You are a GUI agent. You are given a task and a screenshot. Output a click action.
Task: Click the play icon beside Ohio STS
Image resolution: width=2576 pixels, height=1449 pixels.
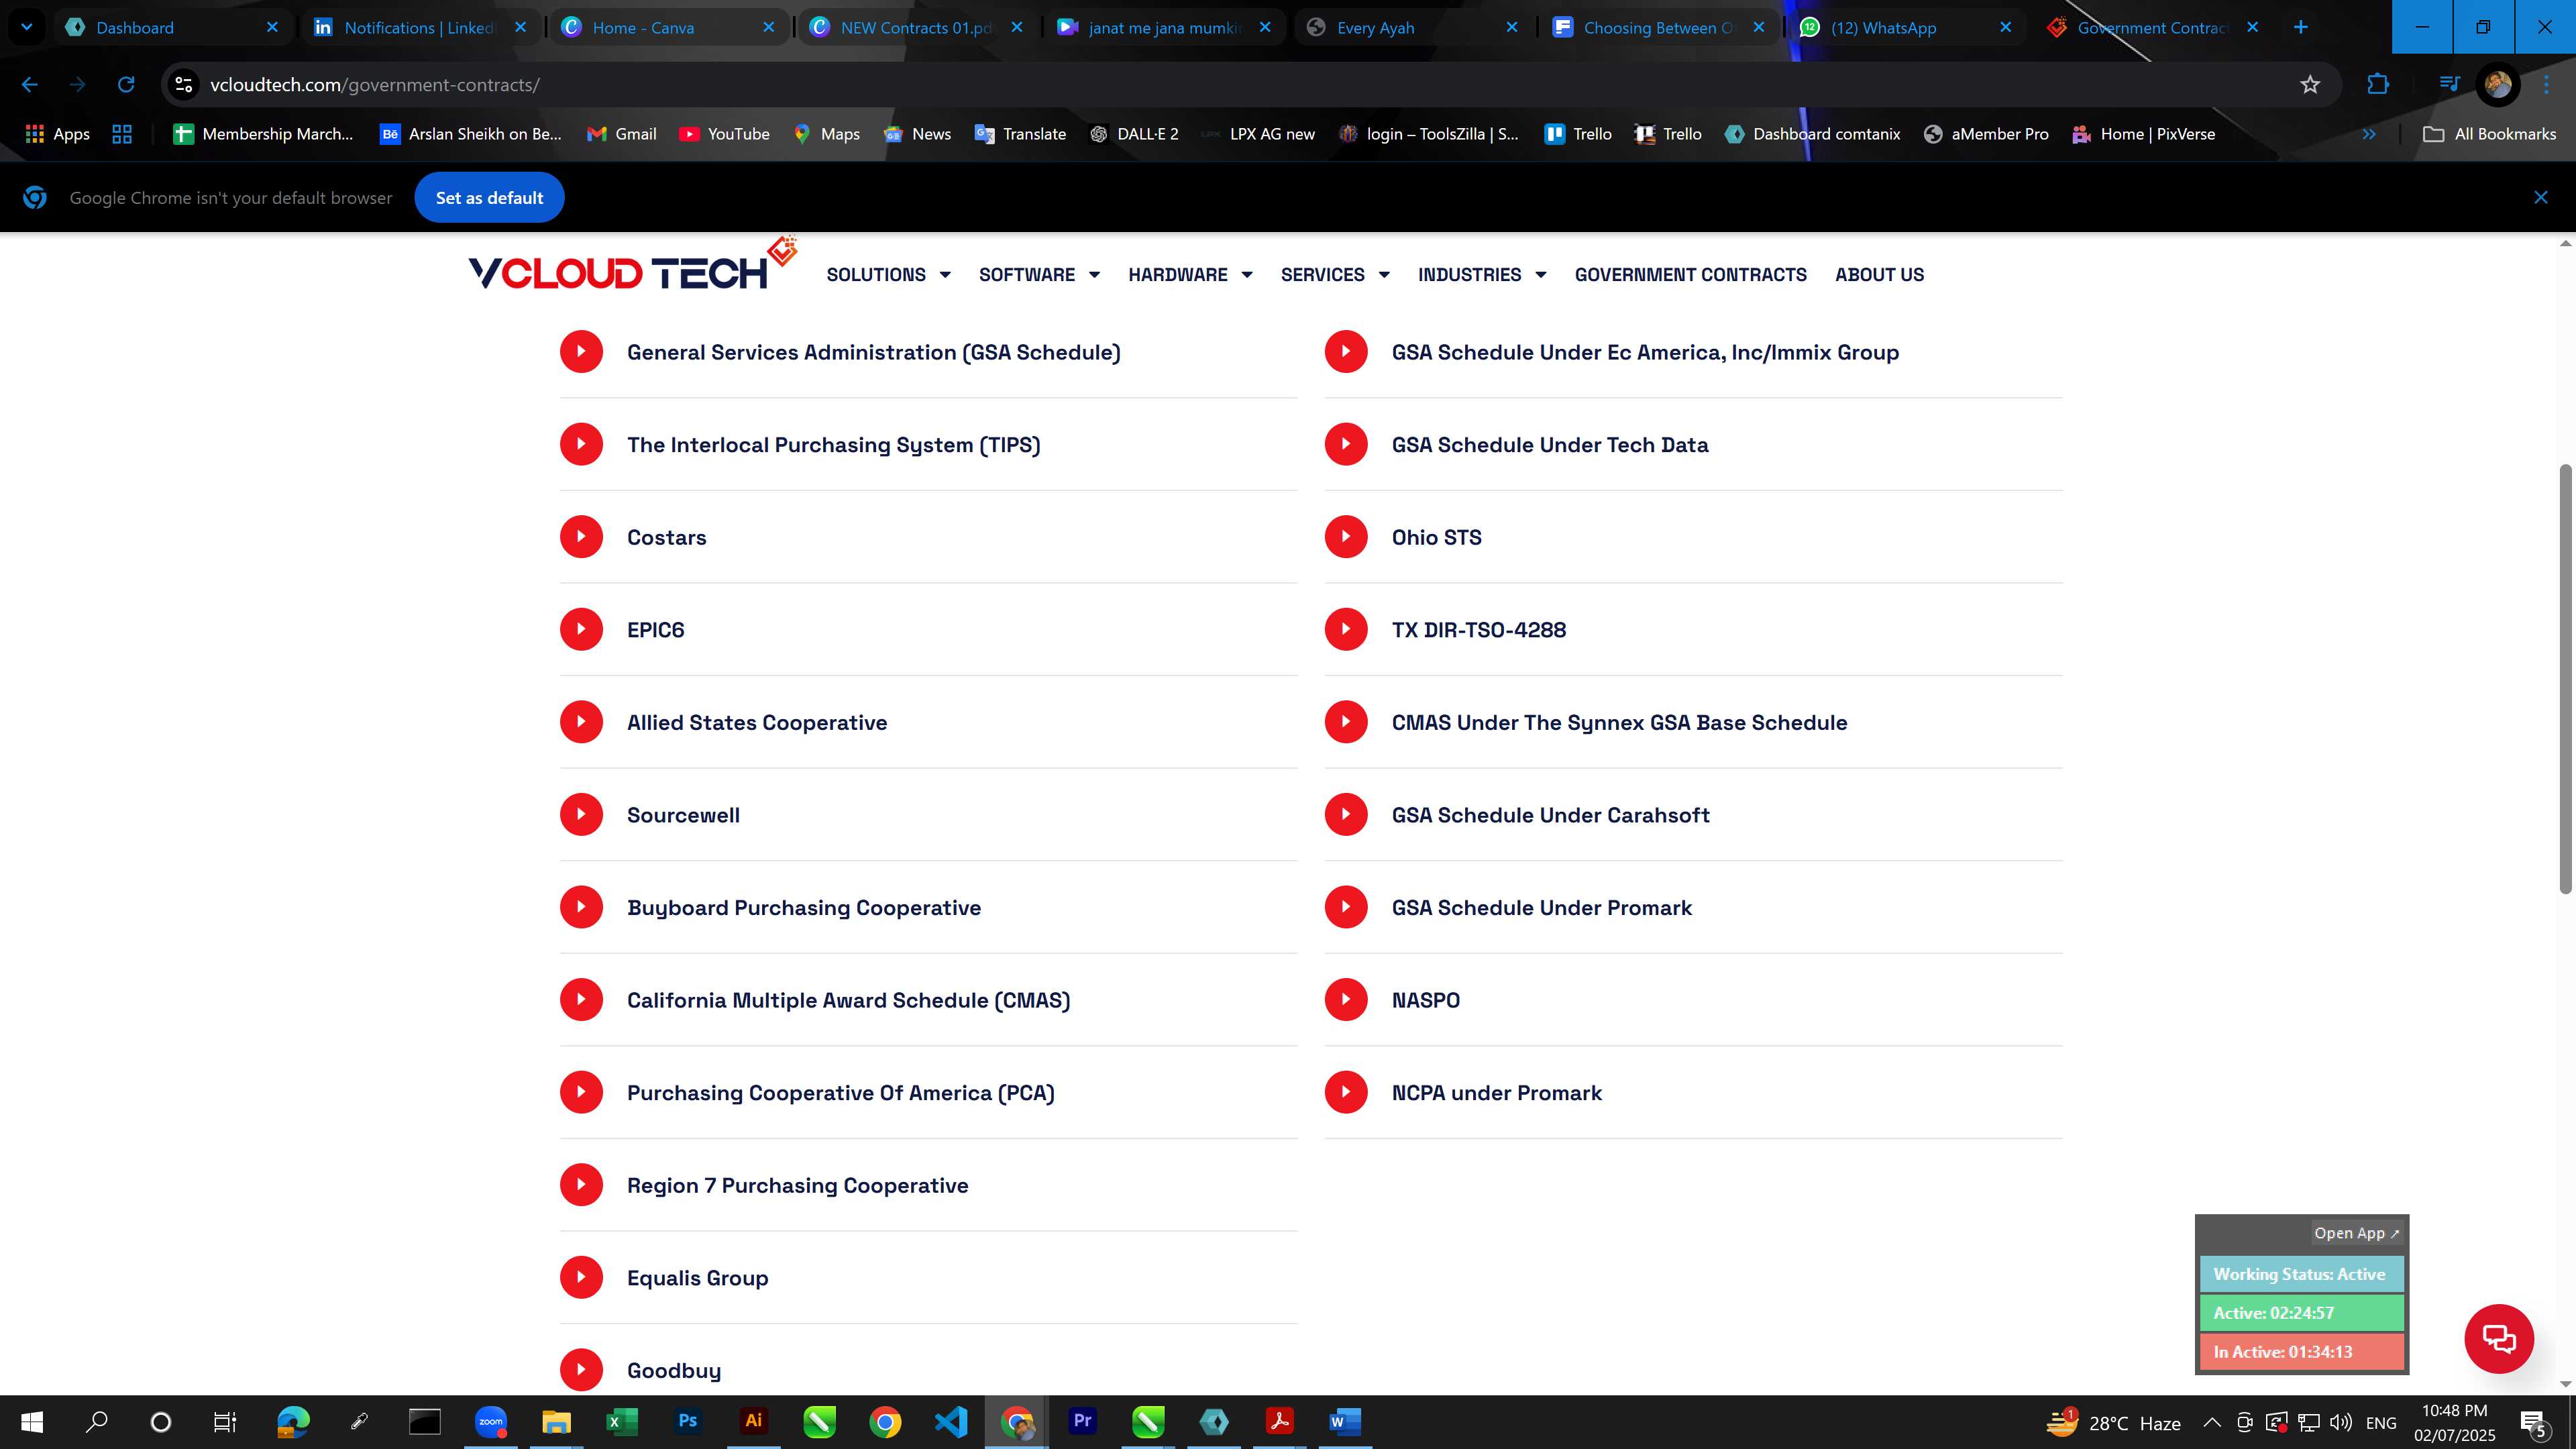point(1346,537)
